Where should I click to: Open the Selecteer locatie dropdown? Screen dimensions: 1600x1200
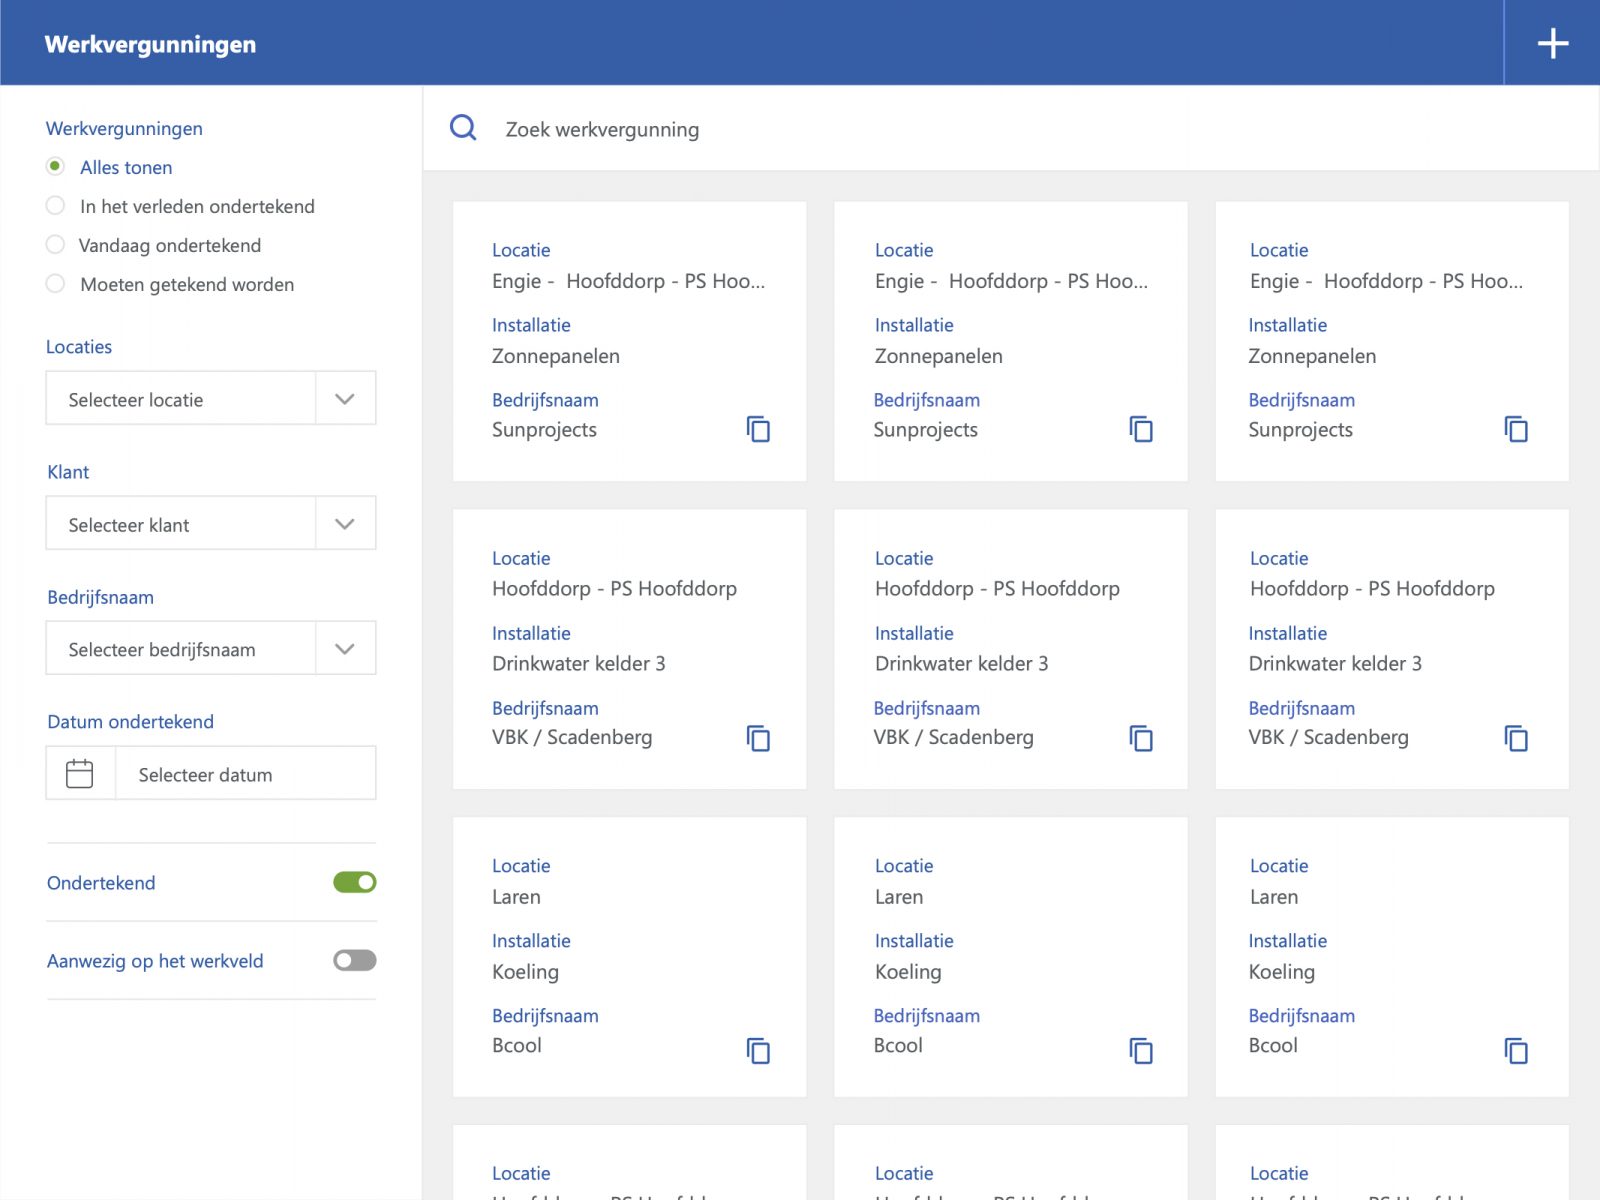point(211,398)
